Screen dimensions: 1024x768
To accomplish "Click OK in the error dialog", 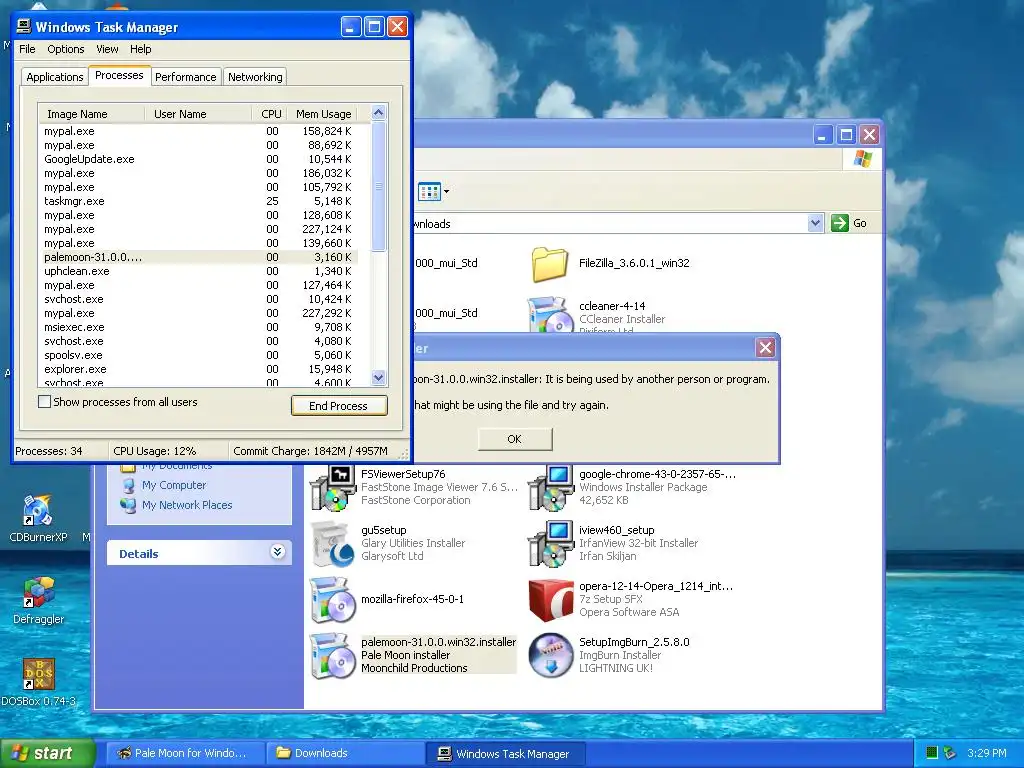I will [x=515, y=439].
